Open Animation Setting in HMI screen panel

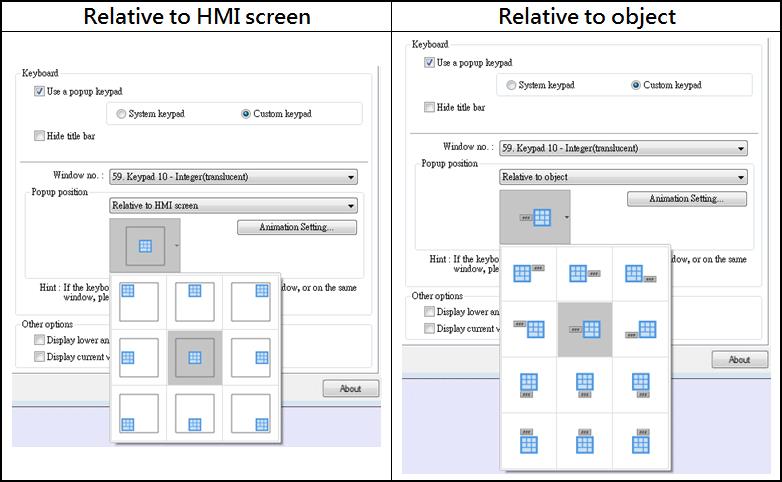297,228
